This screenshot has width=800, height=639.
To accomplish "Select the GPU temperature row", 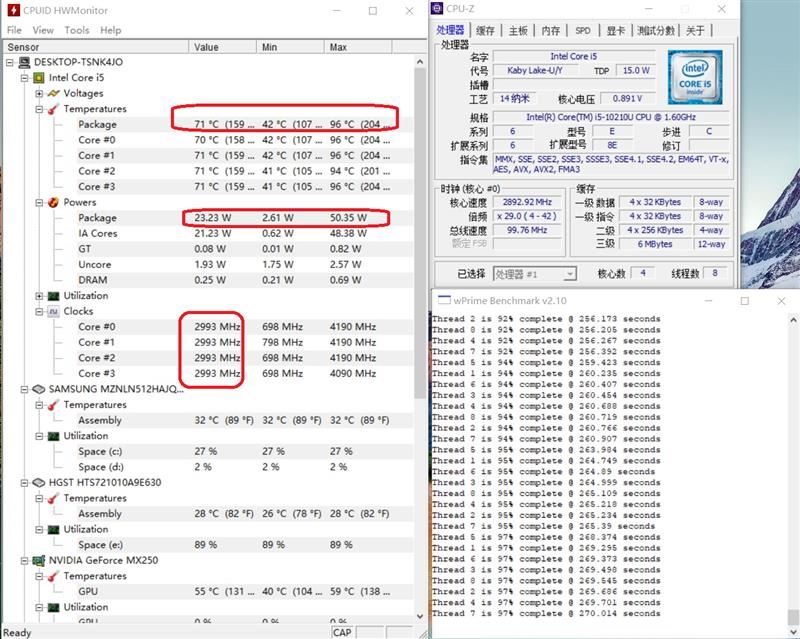I will tap(208, 592).
